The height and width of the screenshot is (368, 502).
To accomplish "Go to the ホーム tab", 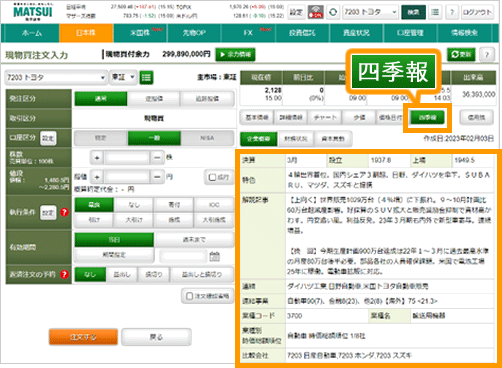I will (x=31, y=33).
